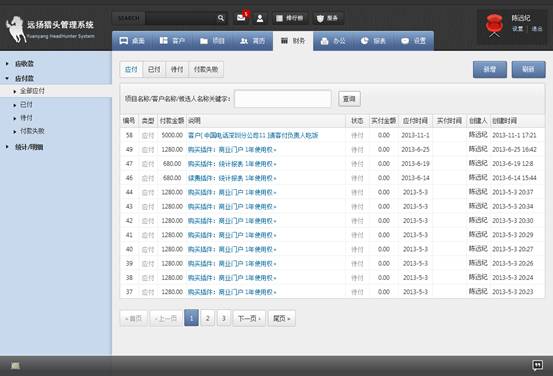
Task: Open description link of record 58
Action: pos(253,135)
